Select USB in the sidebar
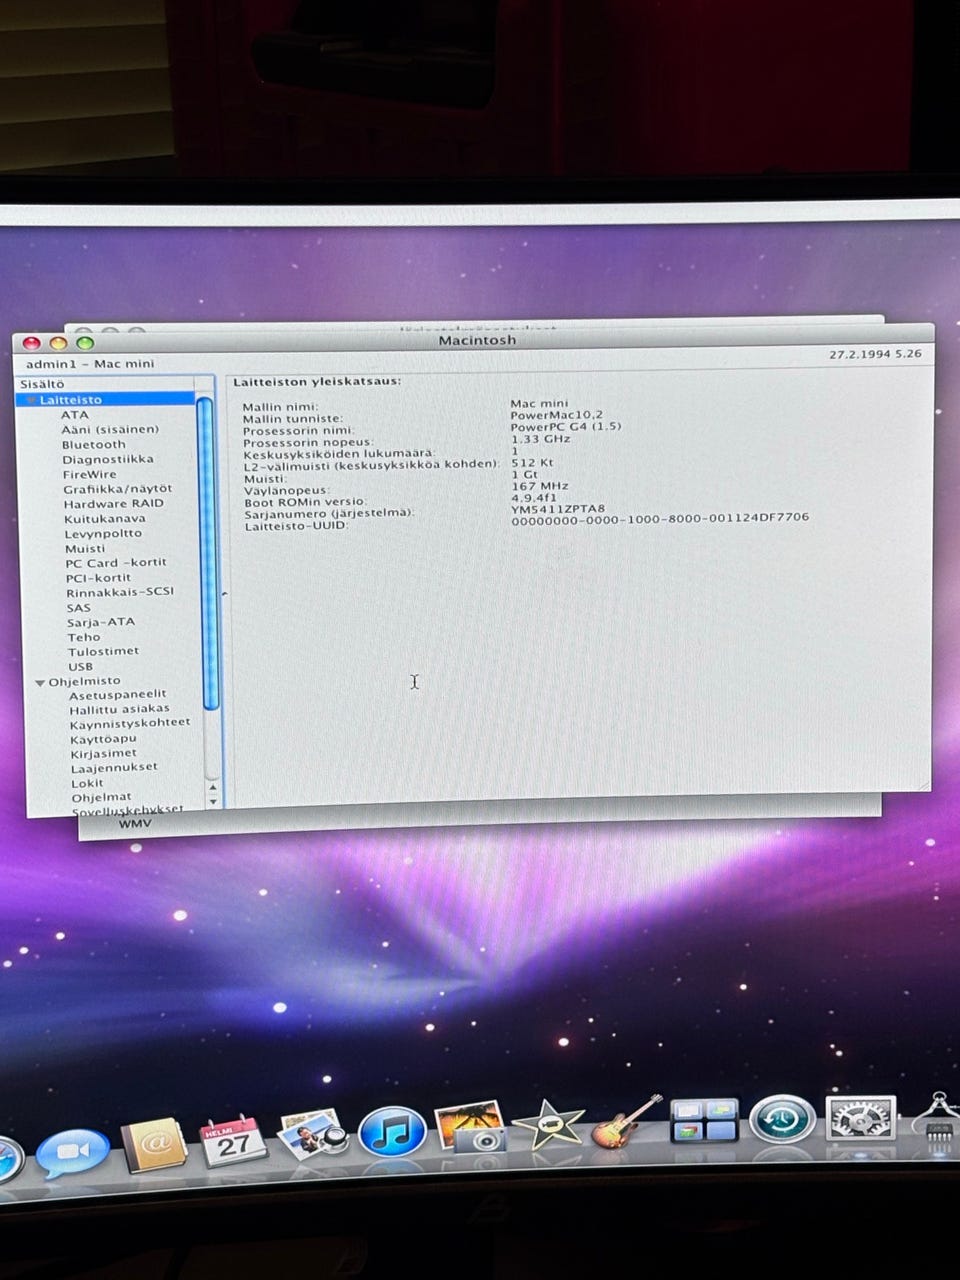960x1280 pixels. 81,666
